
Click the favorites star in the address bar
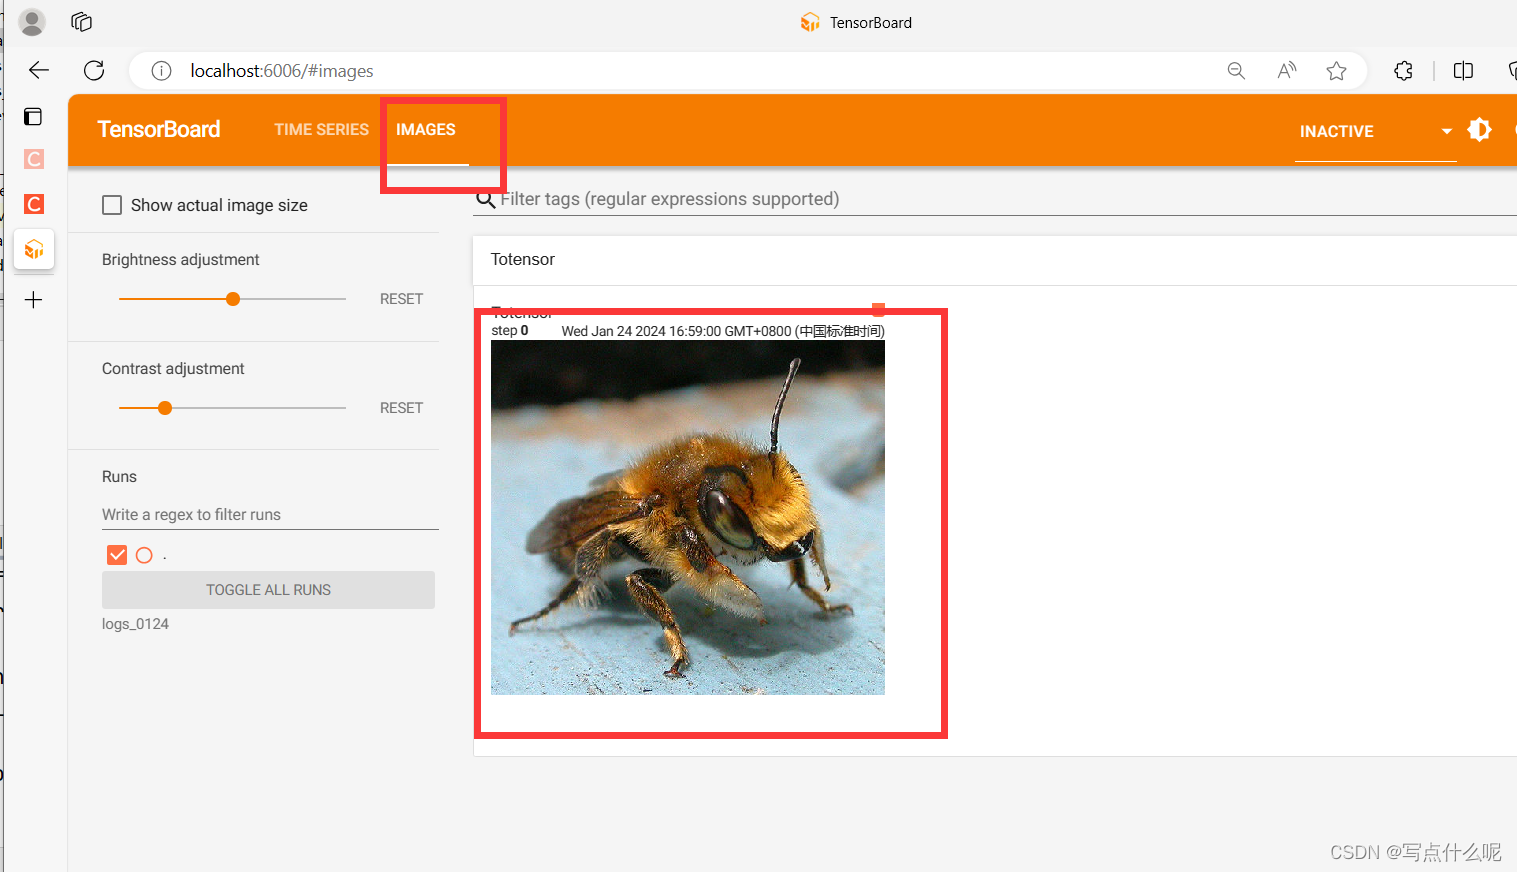pyautogui.click(x=1337, y=70)
